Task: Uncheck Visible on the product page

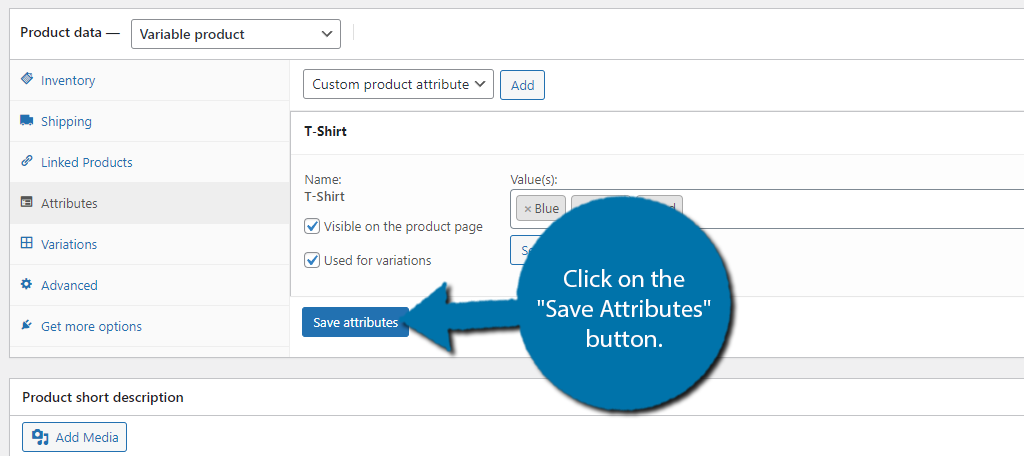Action: point(312,226)
